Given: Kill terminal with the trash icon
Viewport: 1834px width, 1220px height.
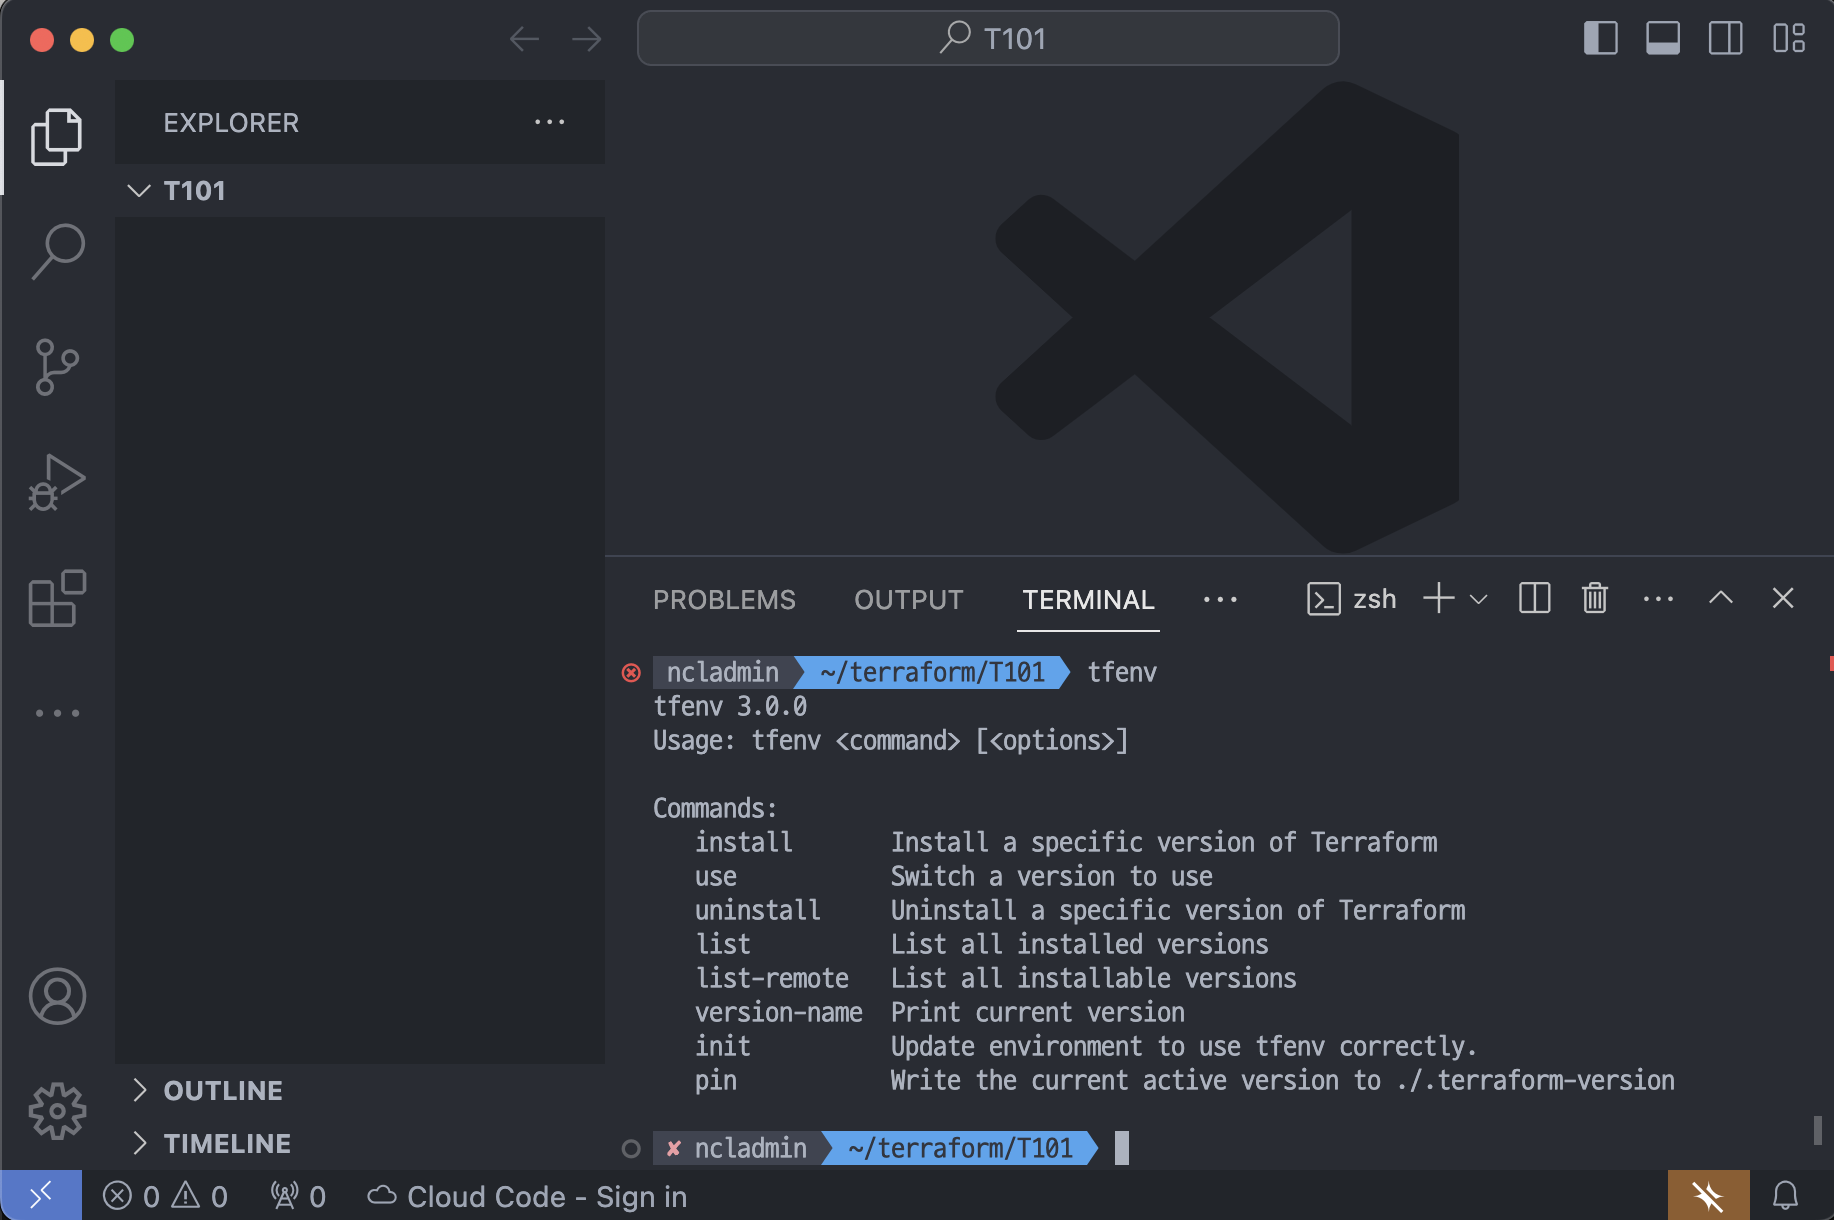Looking at the screenshot, I should [1594, 598].
